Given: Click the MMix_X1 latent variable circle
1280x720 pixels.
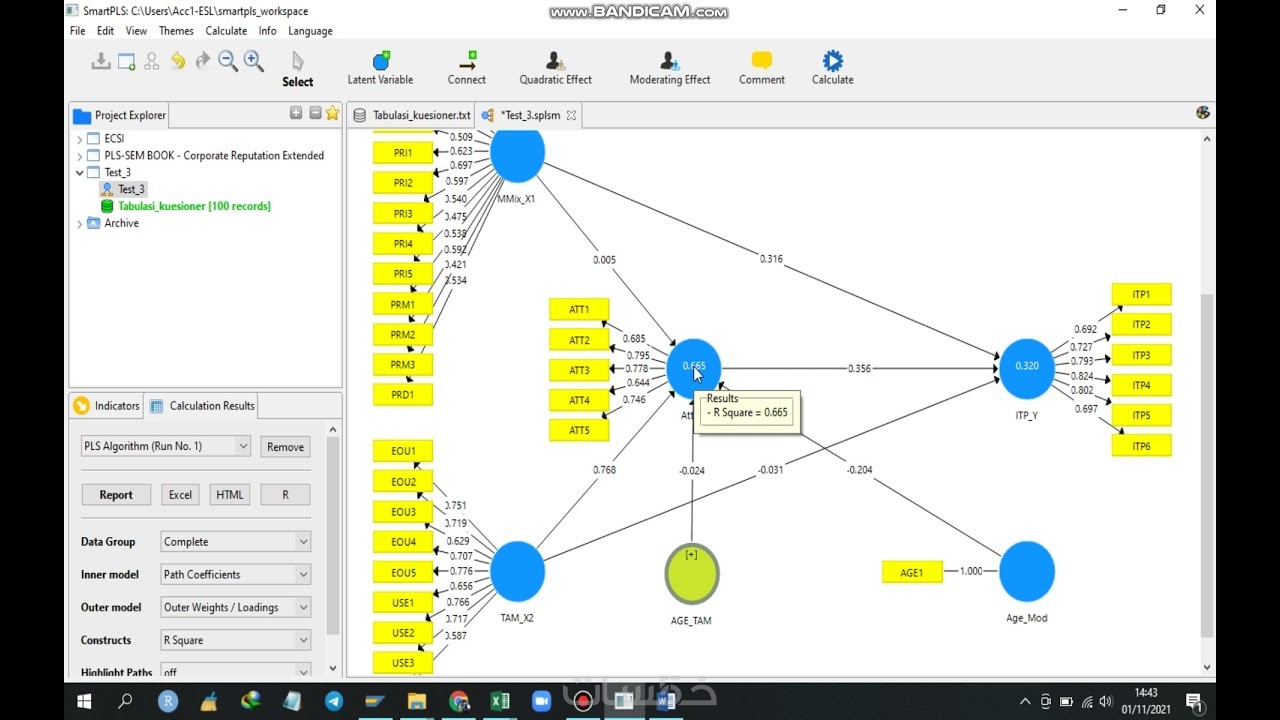Looking at the screenshot, I should click(517, 155).
